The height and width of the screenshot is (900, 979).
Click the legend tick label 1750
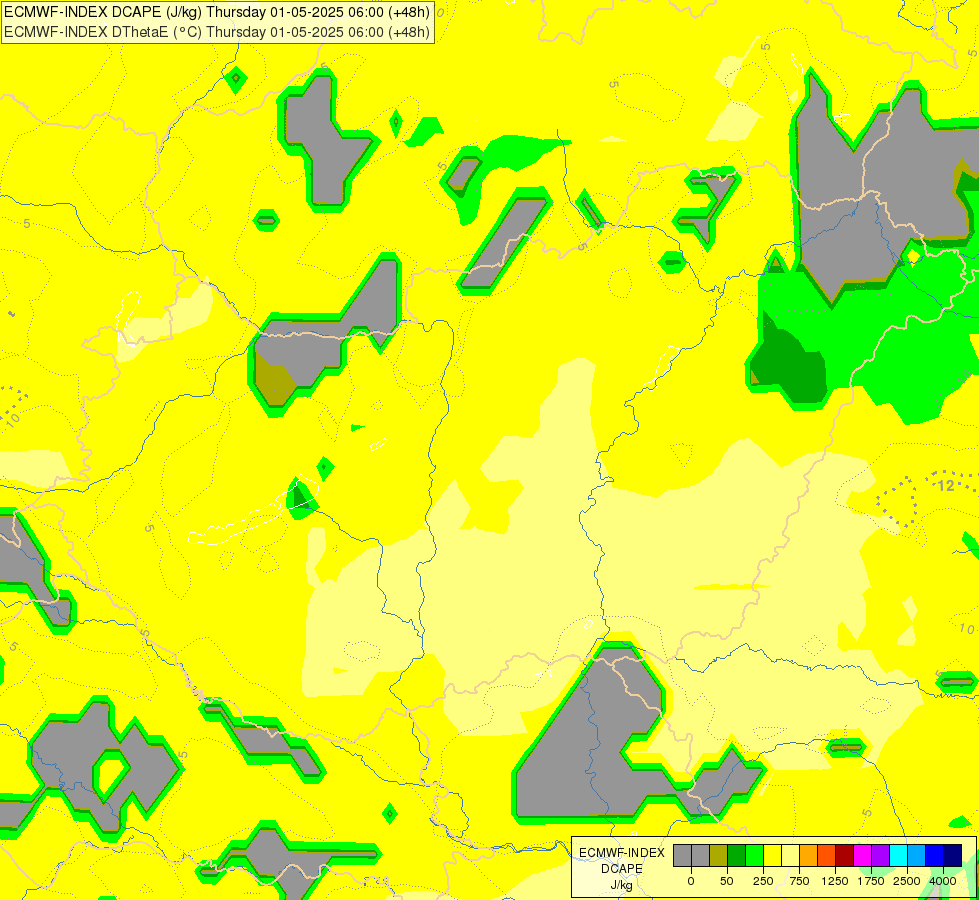[871, 881]
